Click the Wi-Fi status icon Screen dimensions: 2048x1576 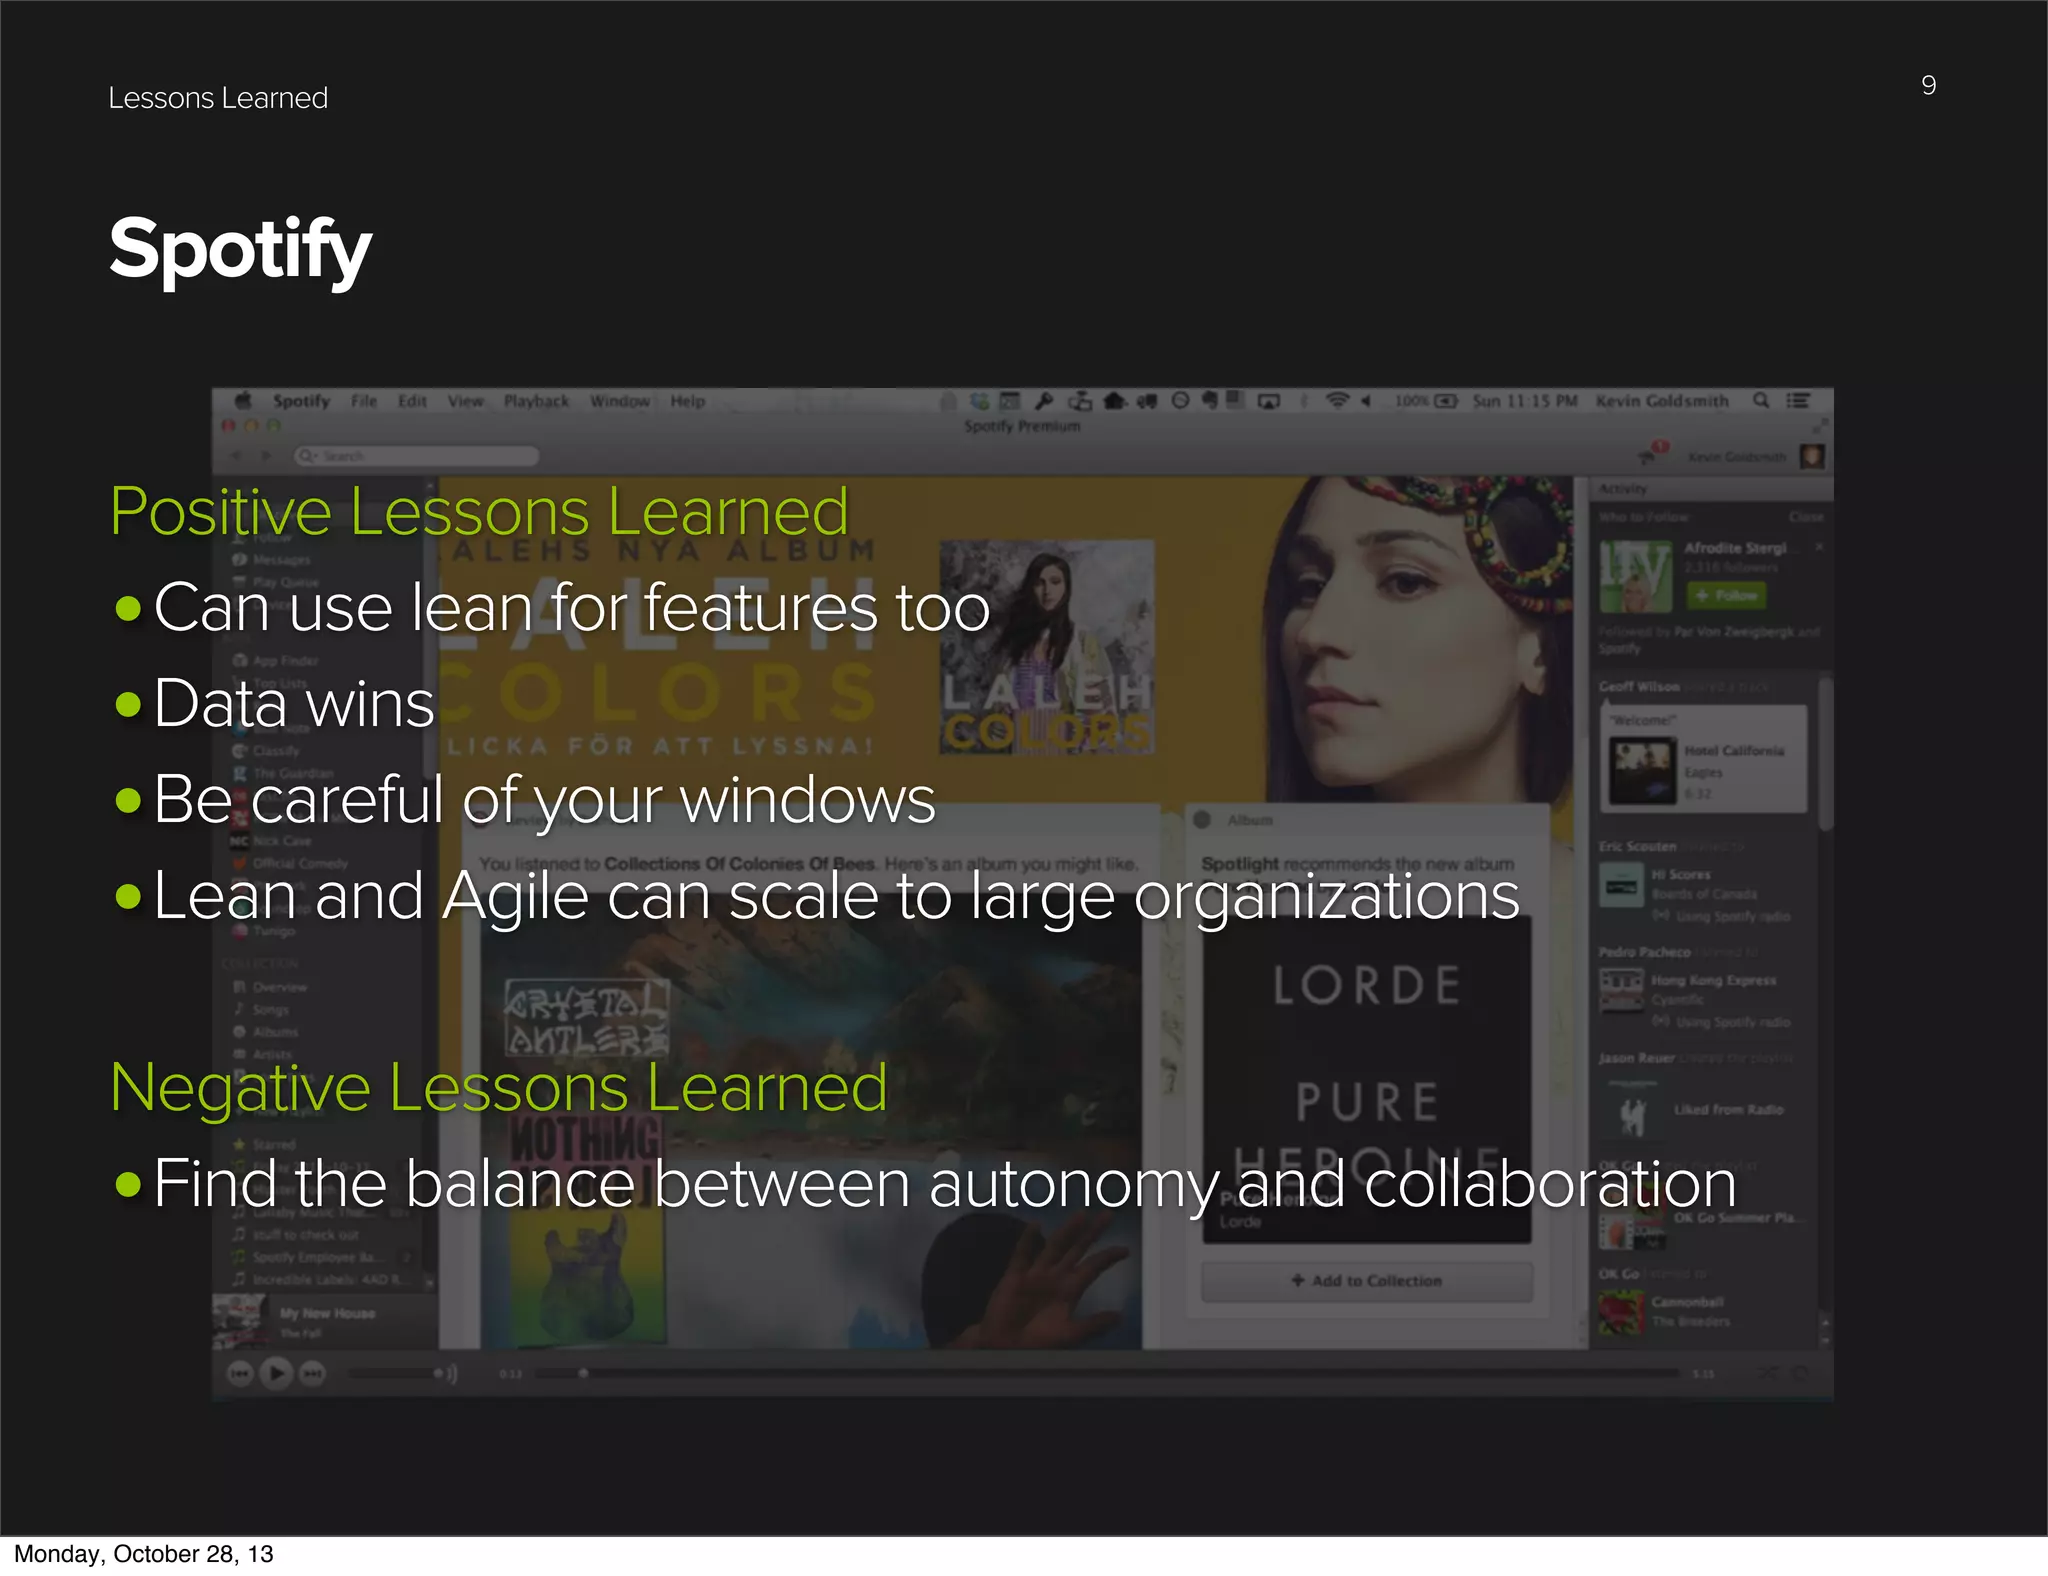click(x=1337, y=401)
